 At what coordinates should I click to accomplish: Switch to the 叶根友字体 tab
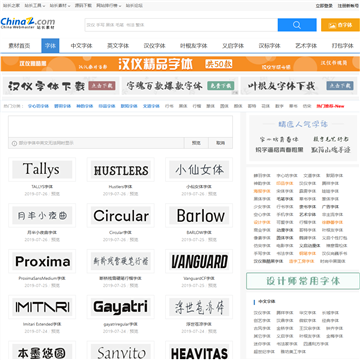(194, 46)
